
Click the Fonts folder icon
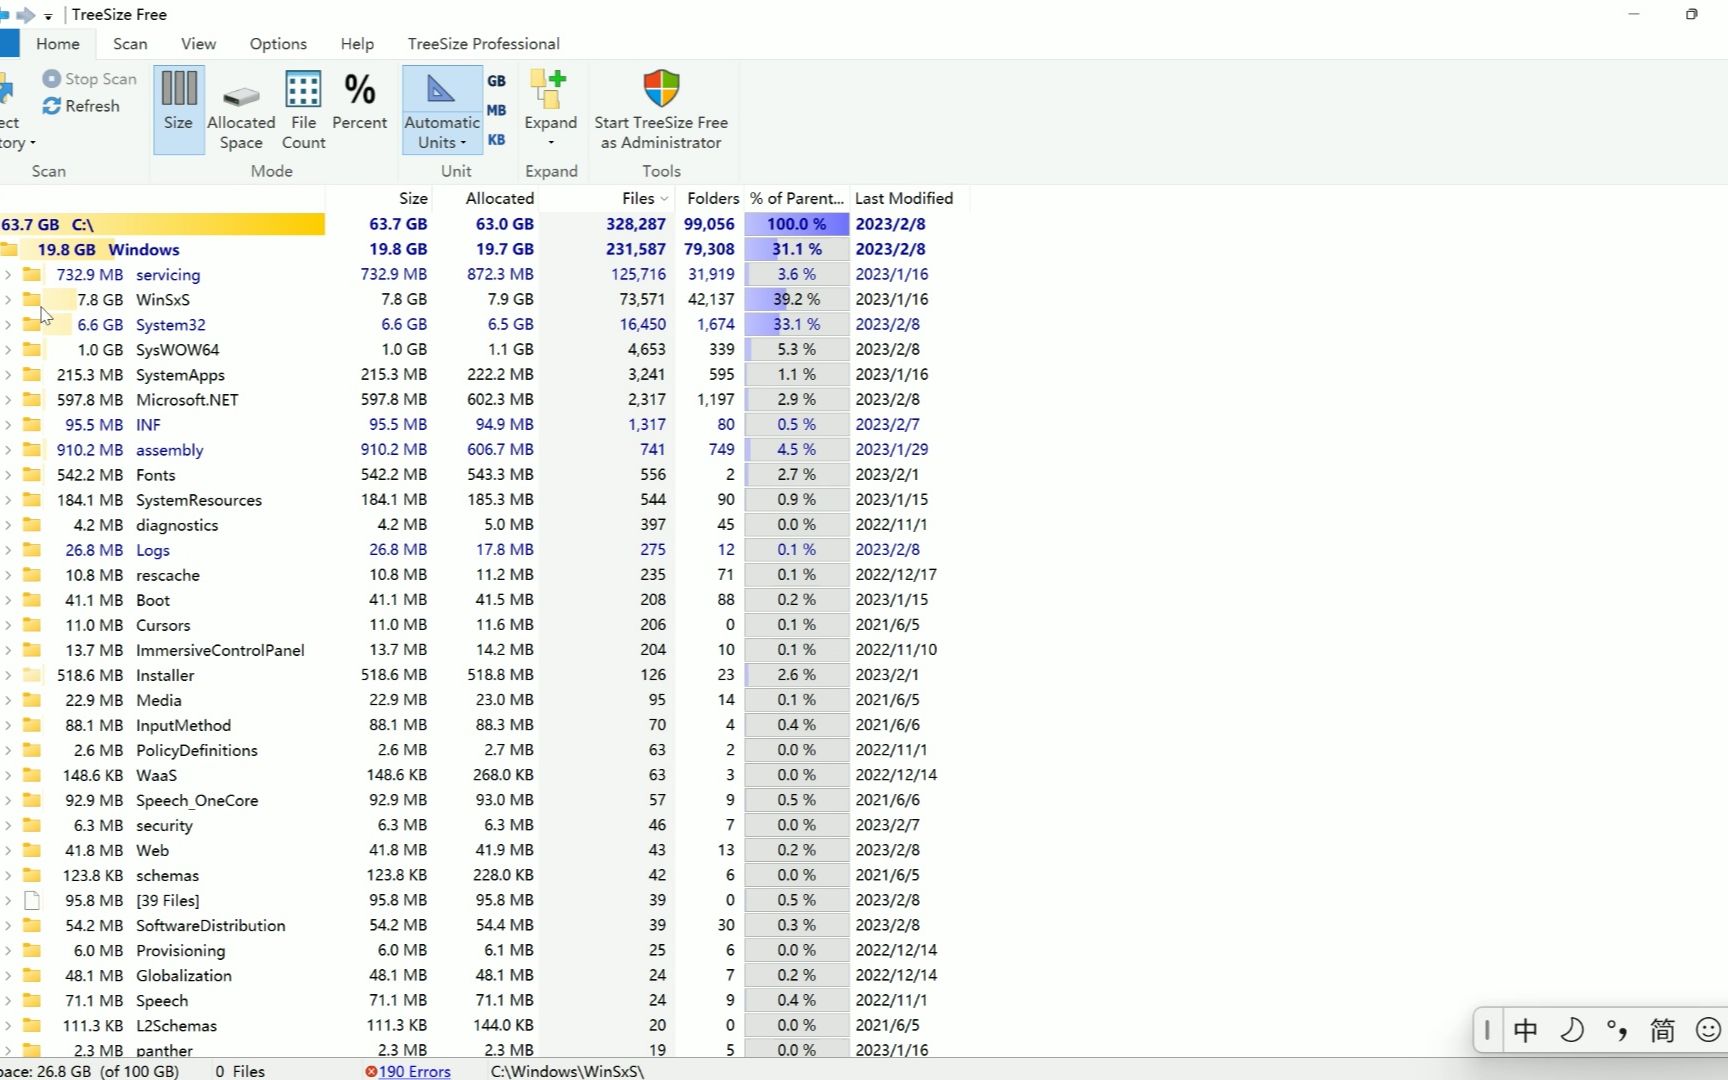tap(32, 474)
